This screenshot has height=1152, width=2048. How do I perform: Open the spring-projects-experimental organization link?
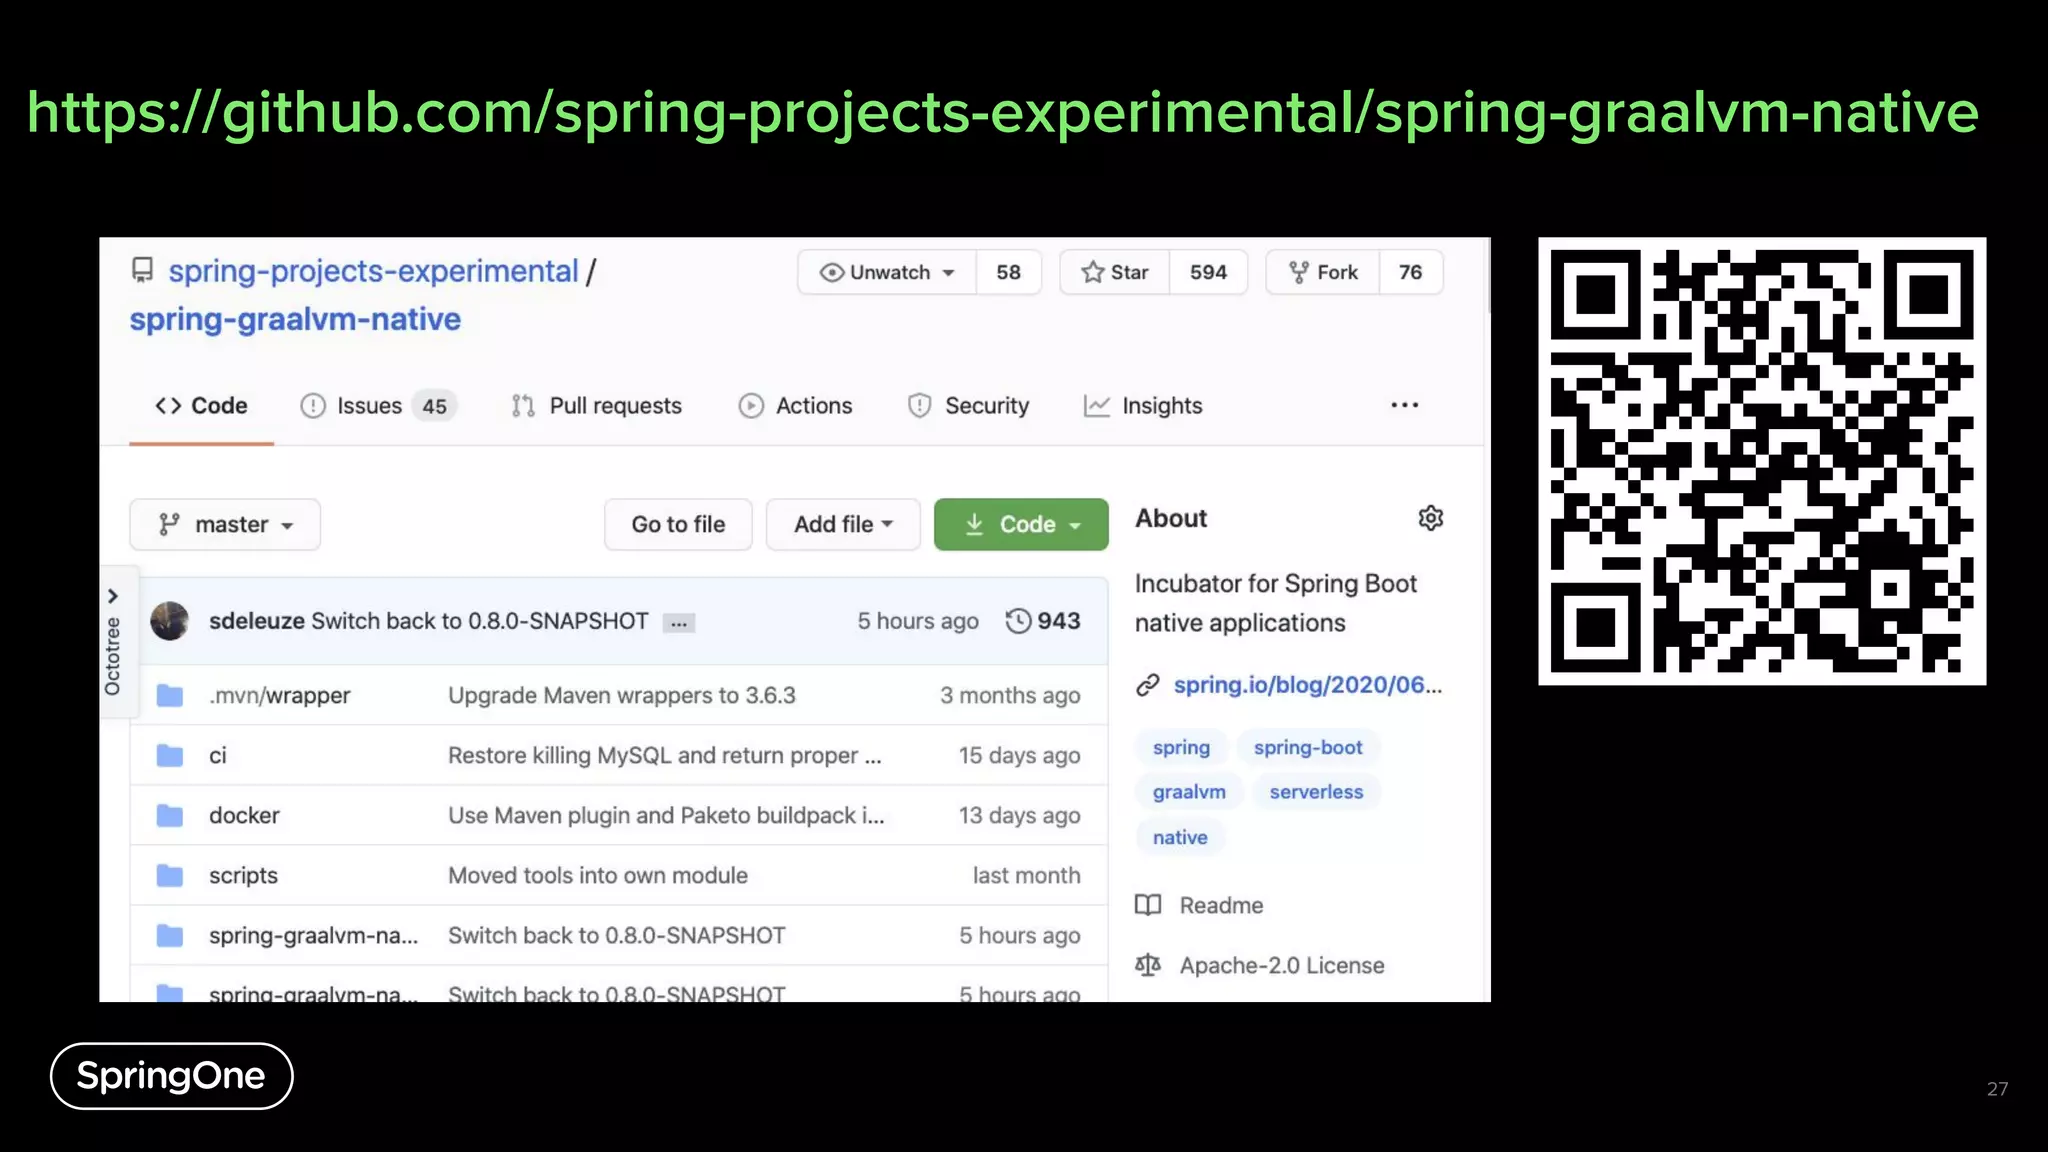[373, 271]
